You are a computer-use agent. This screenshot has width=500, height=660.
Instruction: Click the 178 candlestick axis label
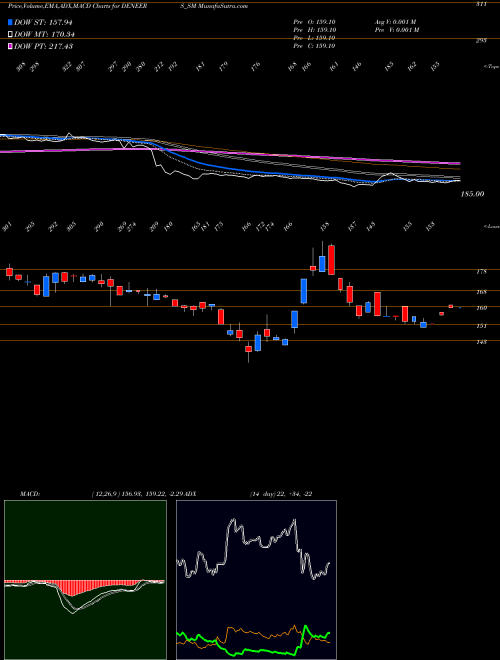[481, 272]
